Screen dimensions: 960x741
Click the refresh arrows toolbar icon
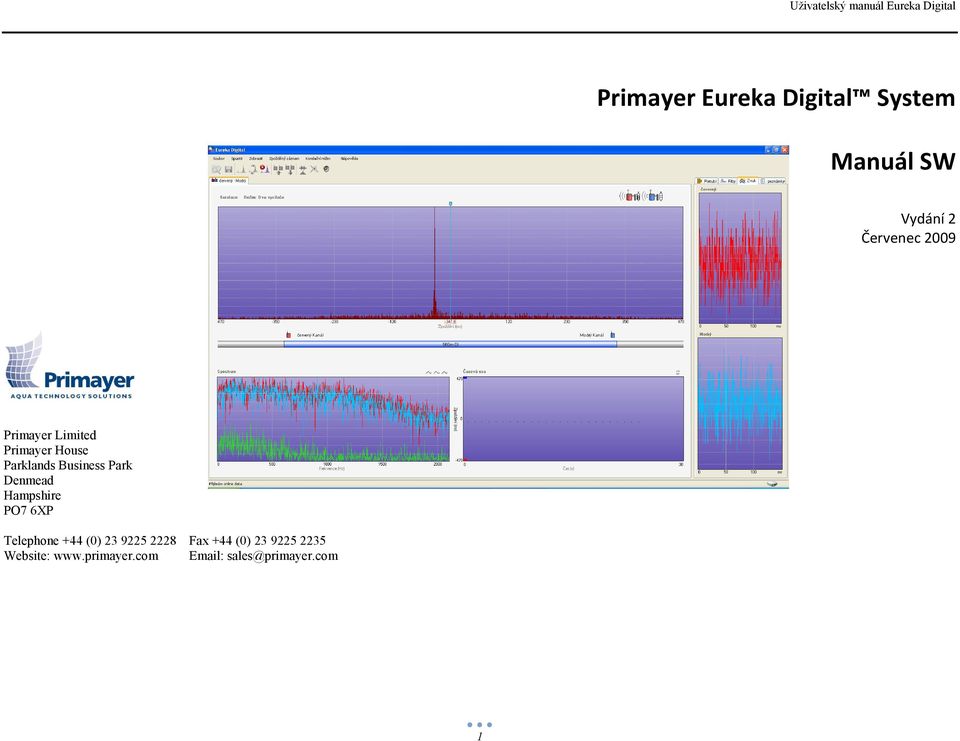[253, 170]
